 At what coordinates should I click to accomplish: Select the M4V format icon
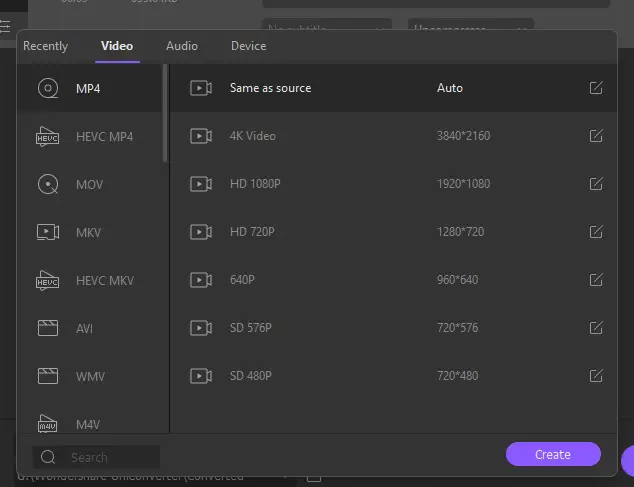48,424
